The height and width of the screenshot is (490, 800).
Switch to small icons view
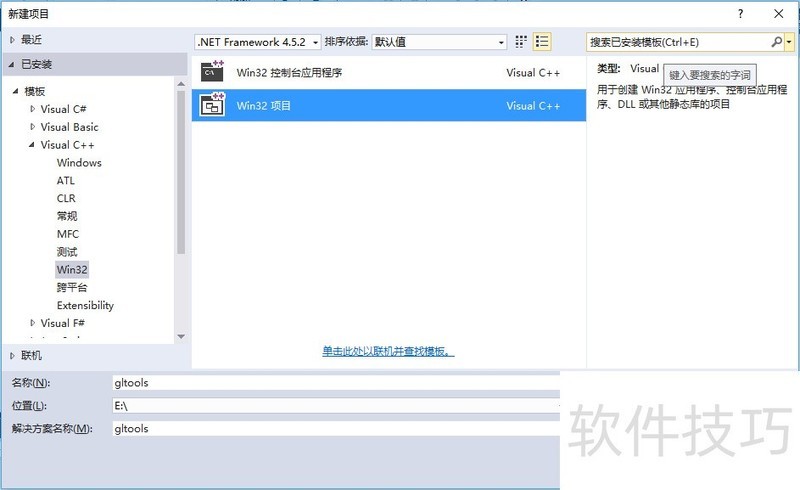pyautogui.click(x=520, y=42)
